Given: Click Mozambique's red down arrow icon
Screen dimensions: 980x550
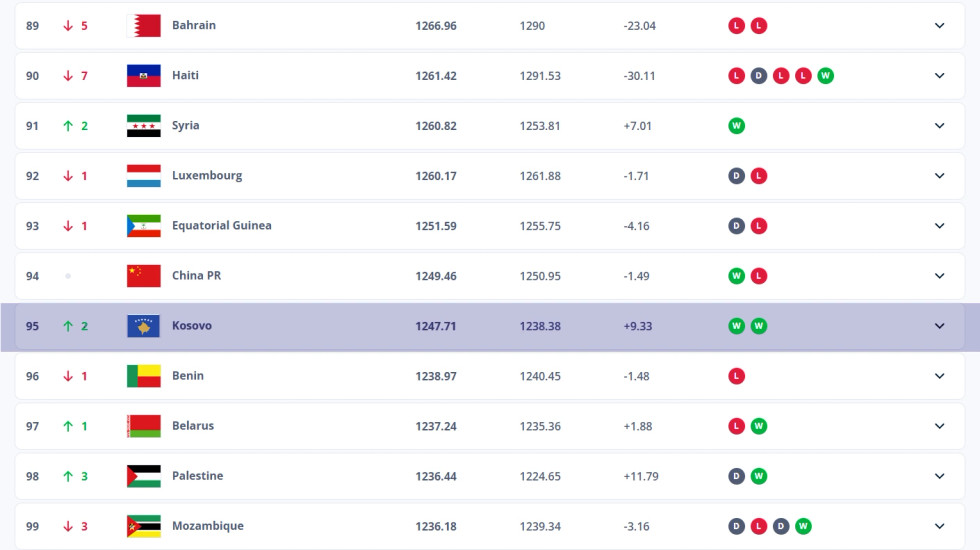Looking at the screenshot, I should point(68,526).
